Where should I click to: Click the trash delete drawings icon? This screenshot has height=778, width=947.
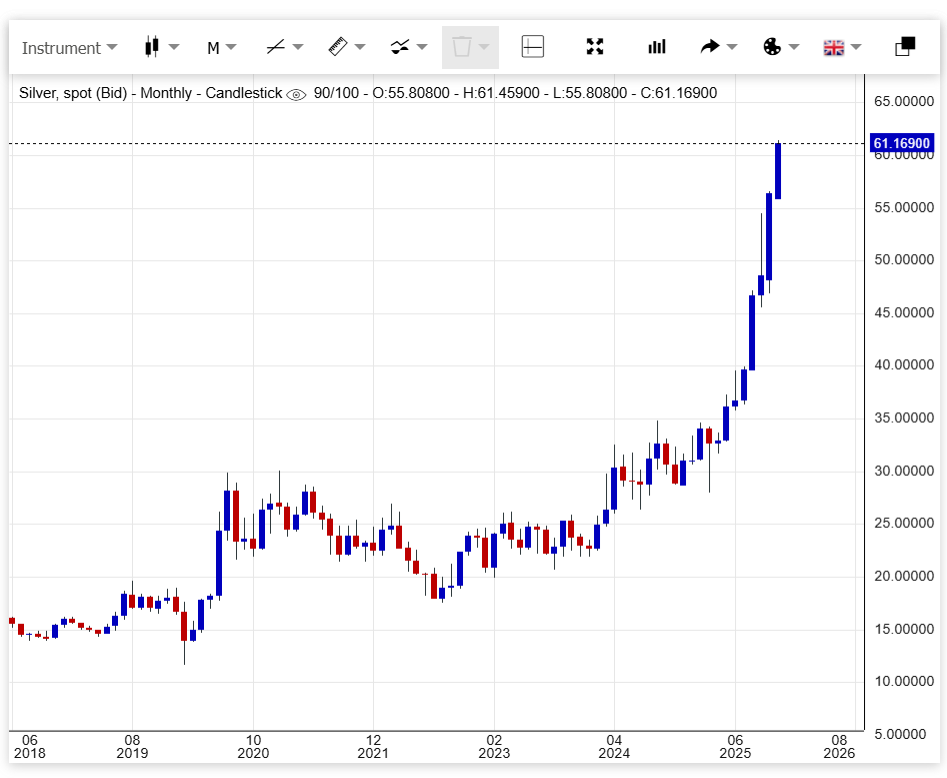(461, 47)
